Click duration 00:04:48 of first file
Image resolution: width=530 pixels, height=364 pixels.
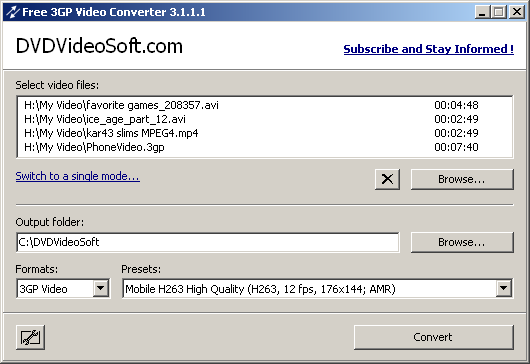click(456, 105)
